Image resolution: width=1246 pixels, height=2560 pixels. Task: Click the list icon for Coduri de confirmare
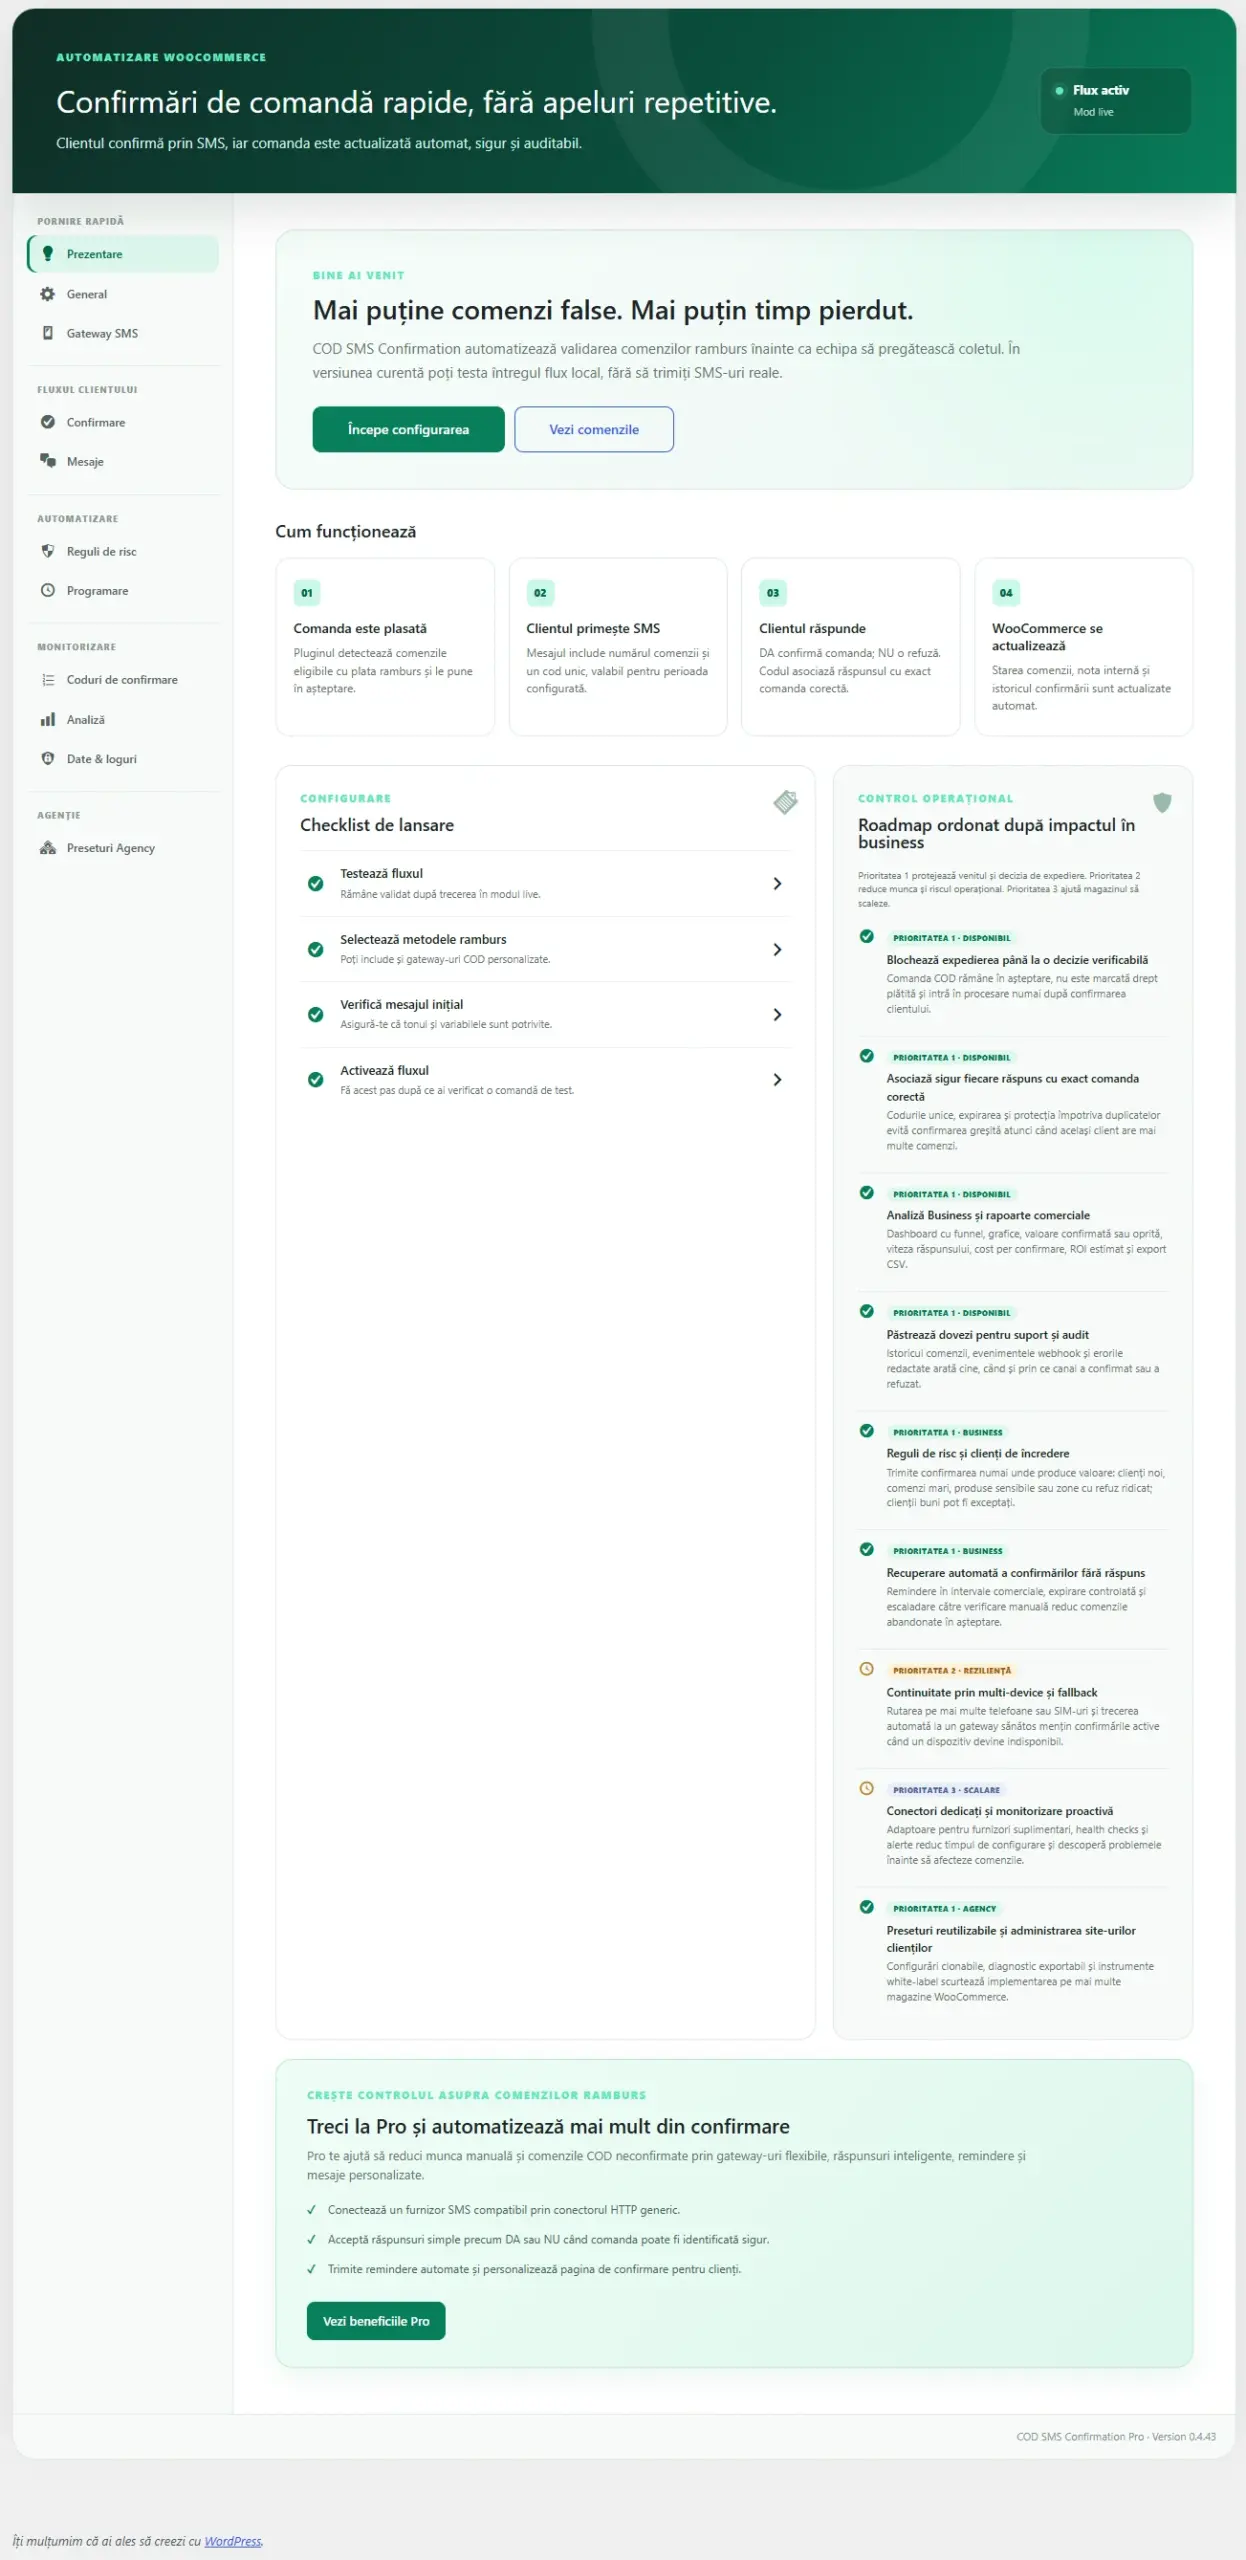click(47, 680)
